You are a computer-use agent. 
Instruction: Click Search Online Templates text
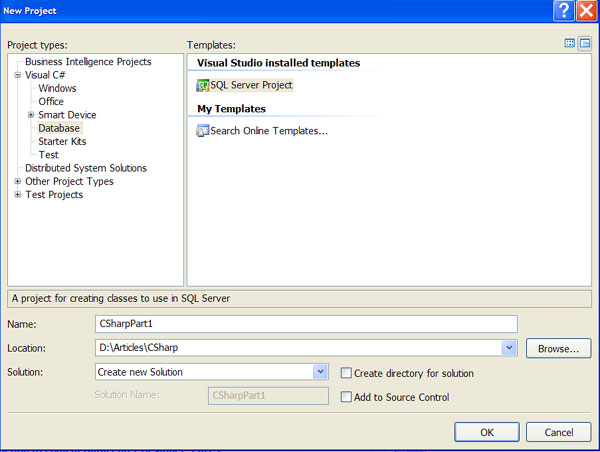click(x=269, y=131)
